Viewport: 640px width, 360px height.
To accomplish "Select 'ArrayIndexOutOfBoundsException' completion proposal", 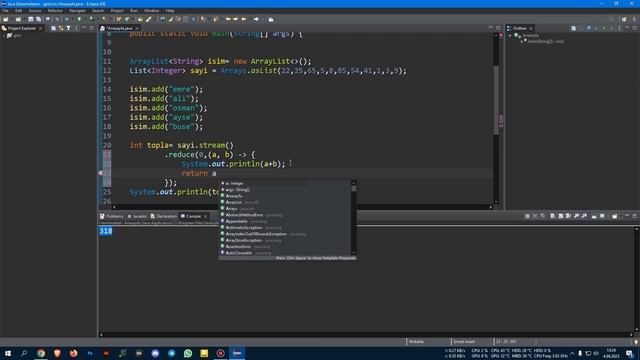I will pyautogui.click(x=285, y=234).
